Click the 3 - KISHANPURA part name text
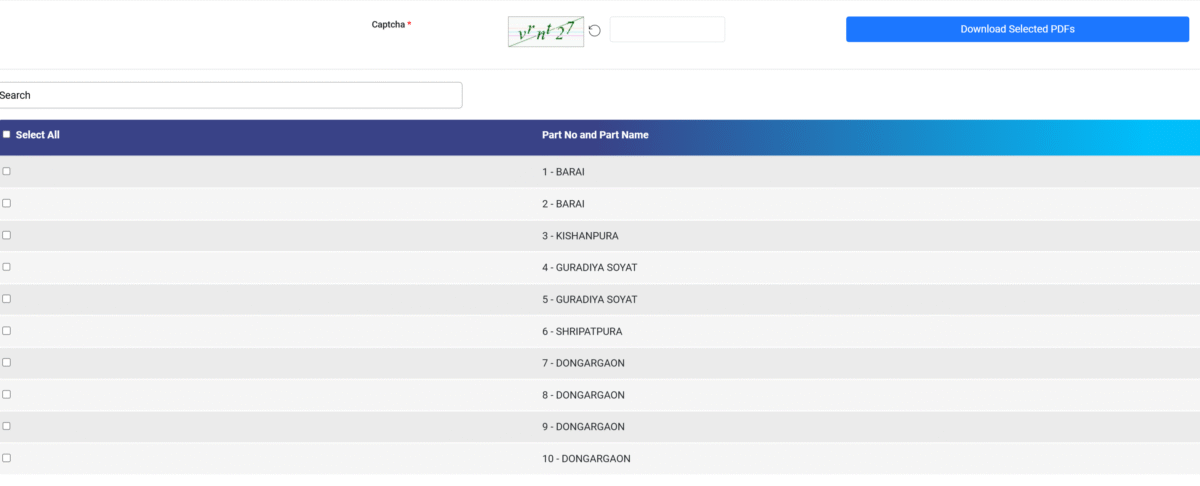This screenshot has width=1200, height=486. click(580, 236)
